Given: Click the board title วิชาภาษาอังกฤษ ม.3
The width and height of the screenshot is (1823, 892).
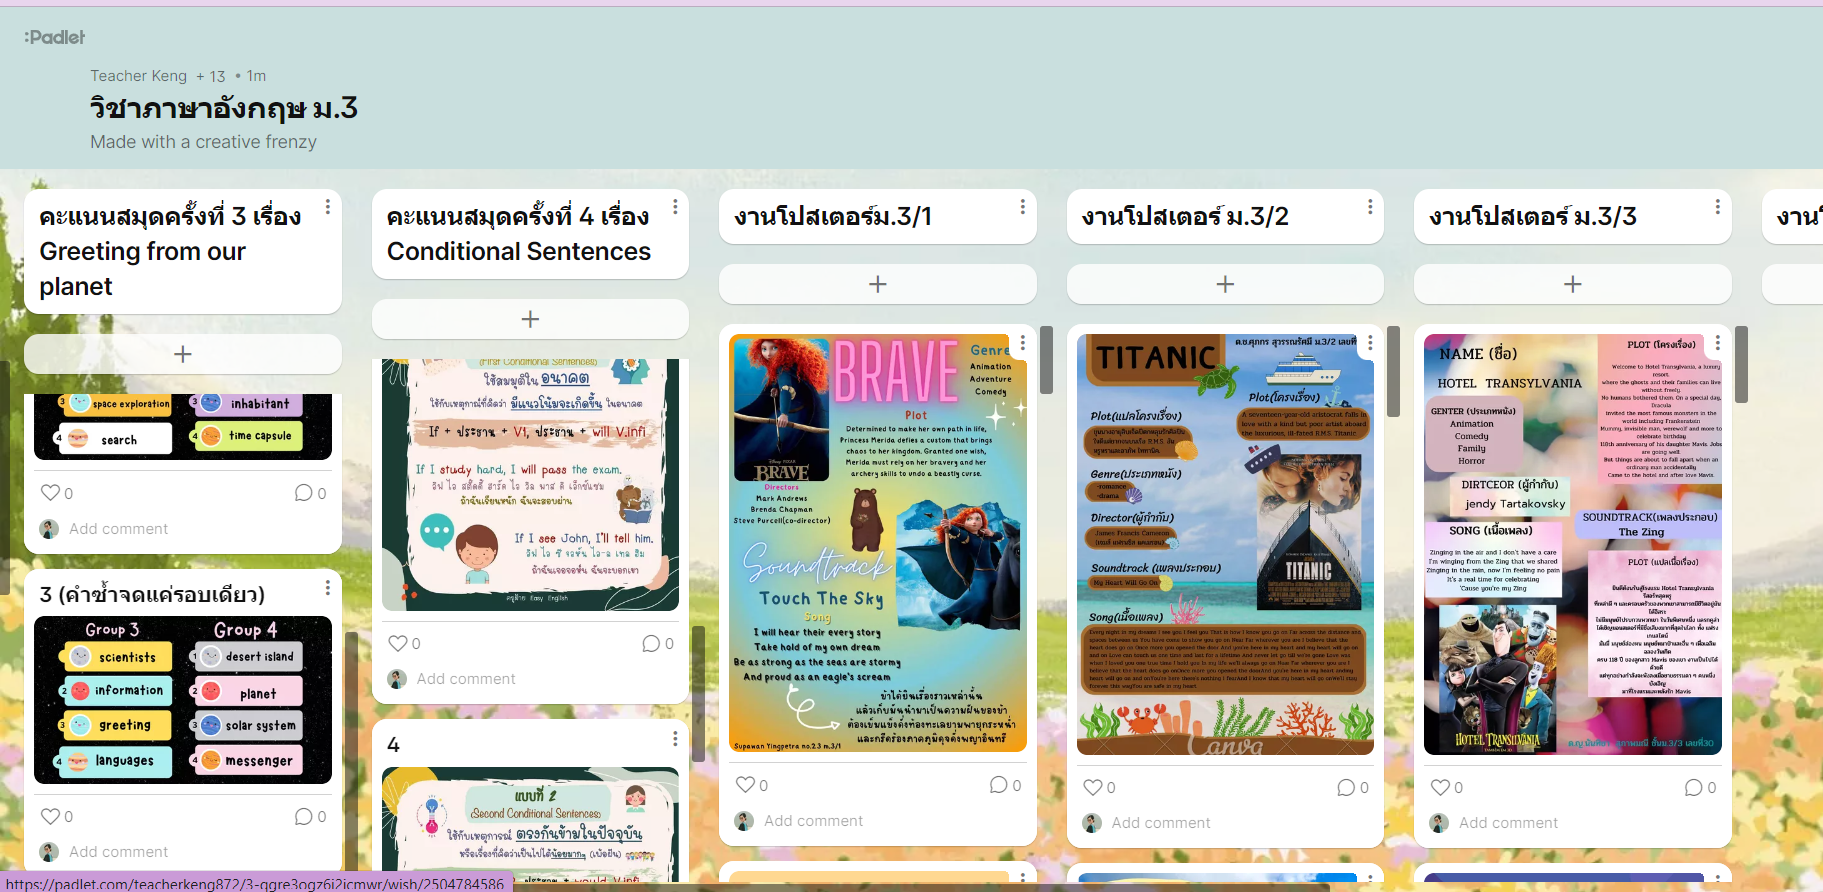Looking at the screenshot, I should click(x=224, y=108).
